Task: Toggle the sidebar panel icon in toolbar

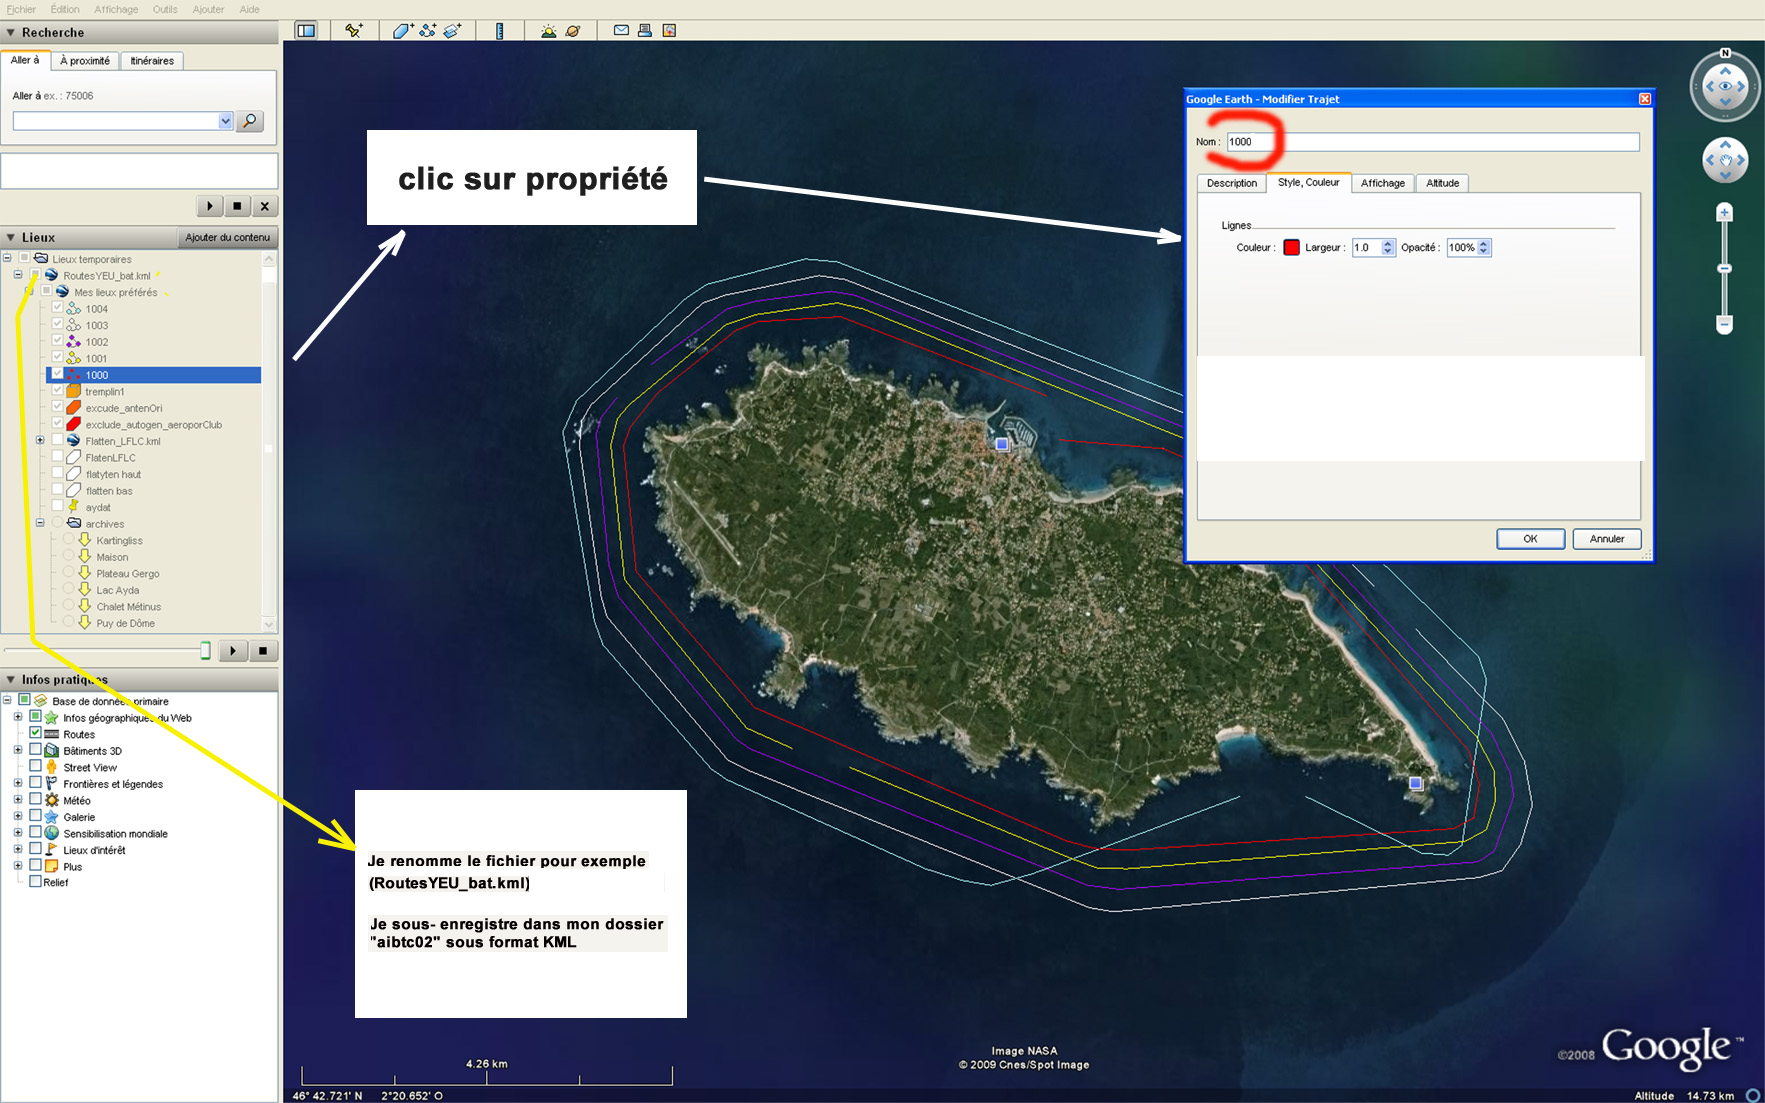Action: tap(306, 31)
